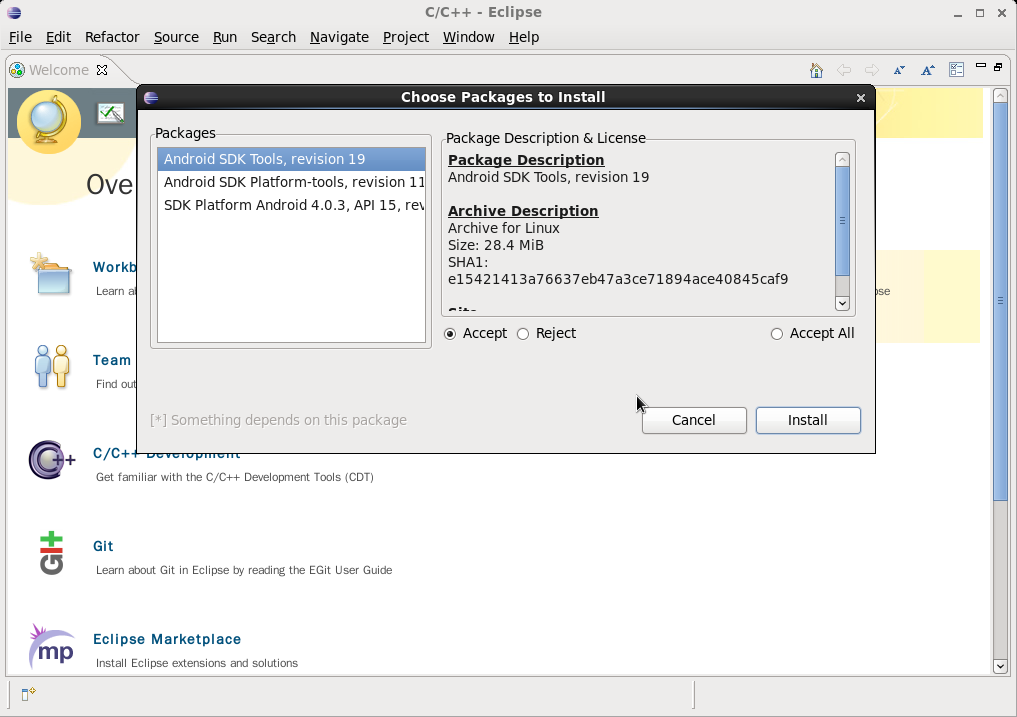Cancel the package installation dialog
The height and width of the screenshot is (717, 1017).
(x=694, y=420)
